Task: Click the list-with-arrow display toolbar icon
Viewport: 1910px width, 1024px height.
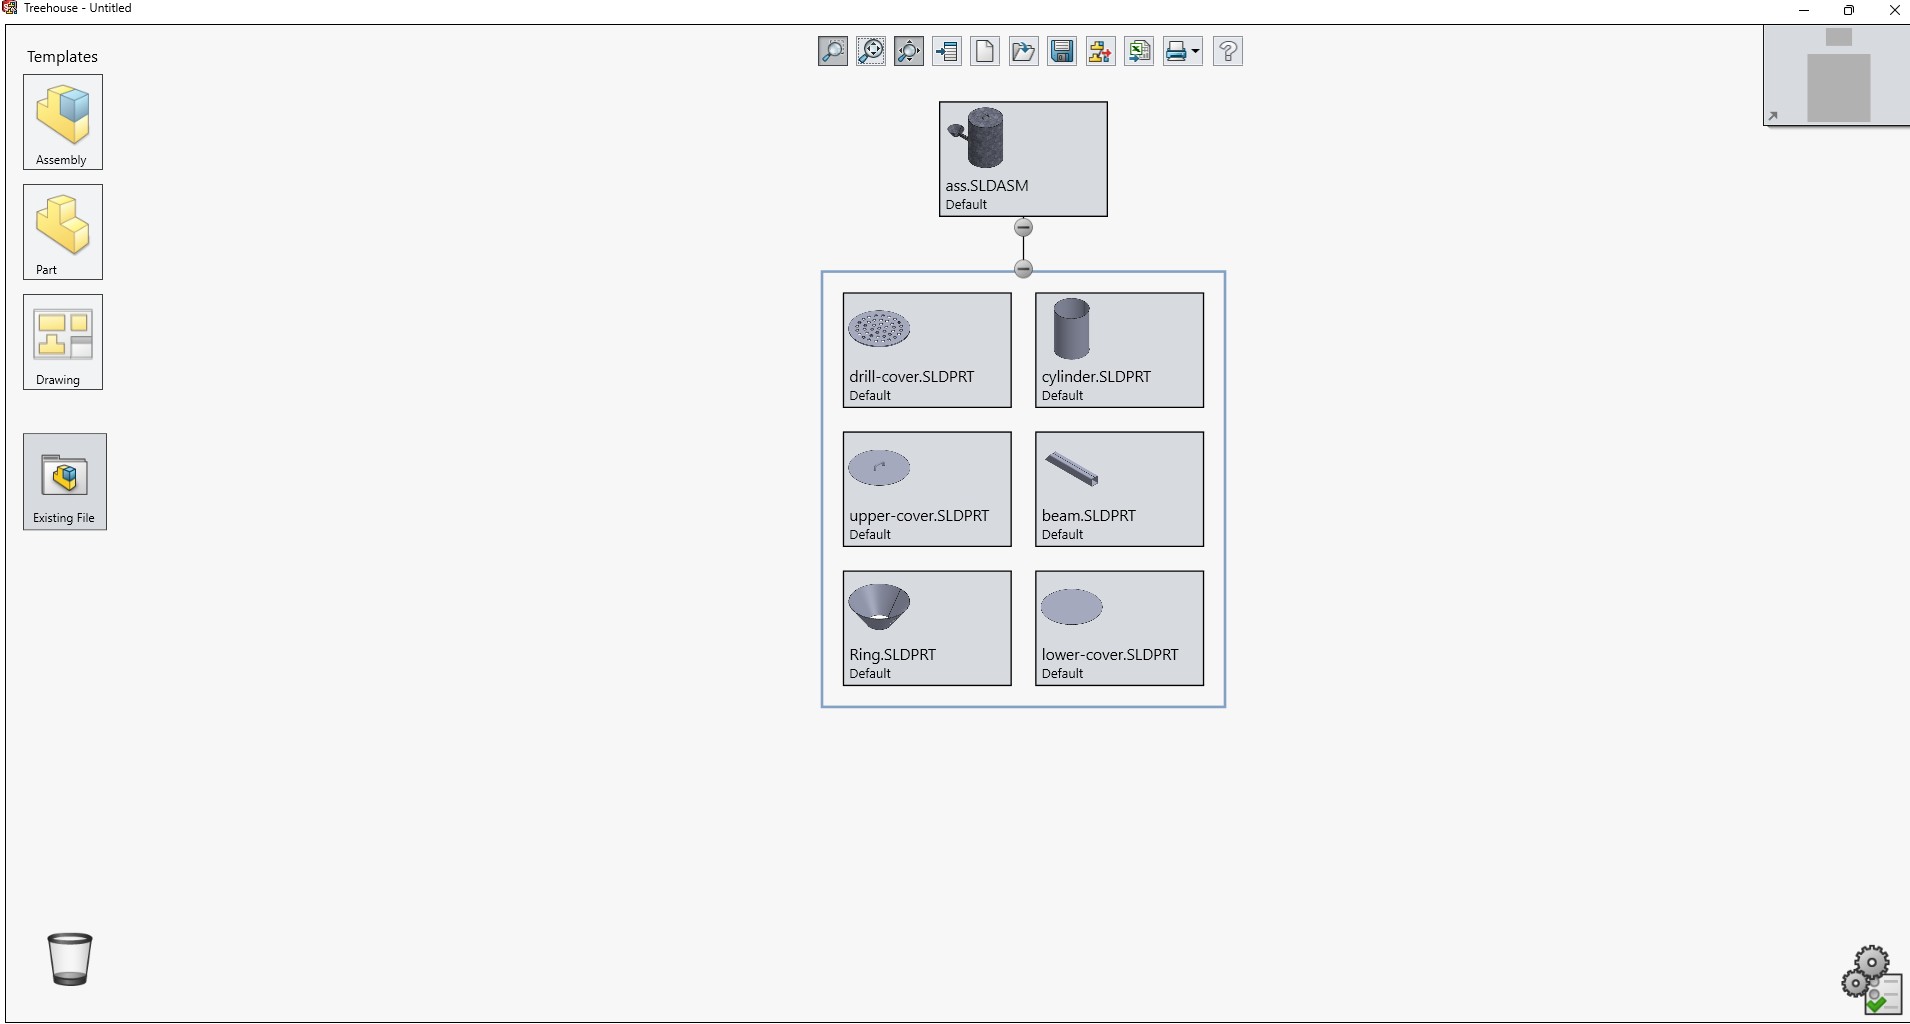Action: click(947, 51)
